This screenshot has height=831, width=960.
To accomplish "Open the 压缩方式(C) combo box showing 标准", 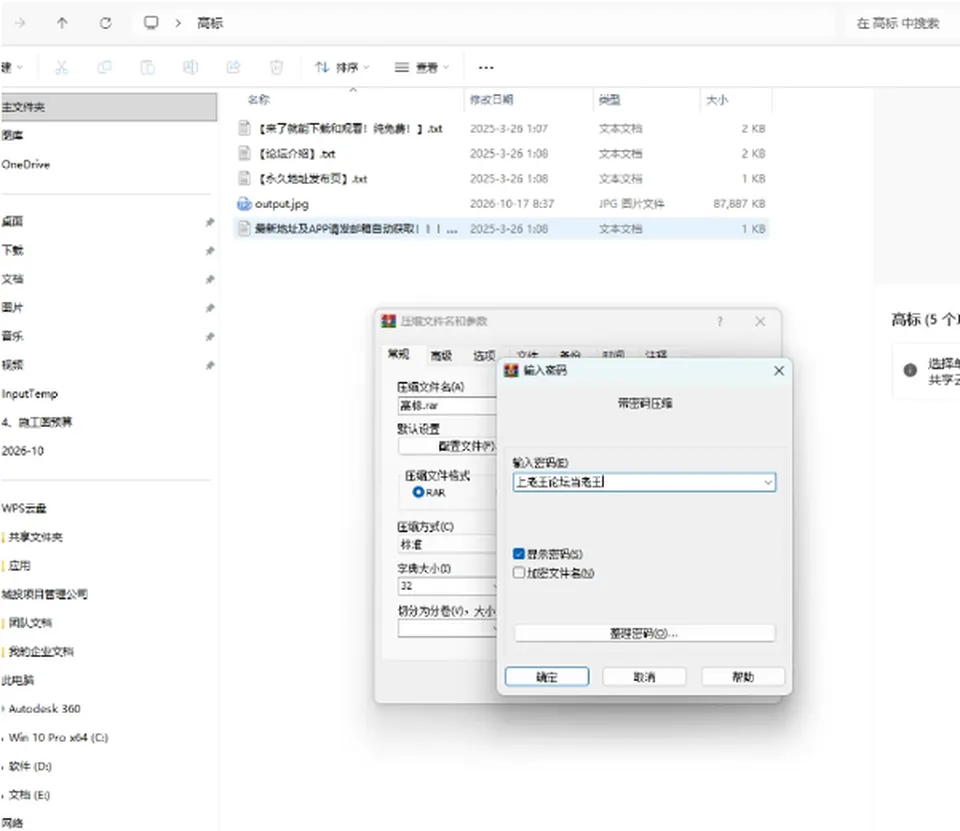I will click(447, 544).
